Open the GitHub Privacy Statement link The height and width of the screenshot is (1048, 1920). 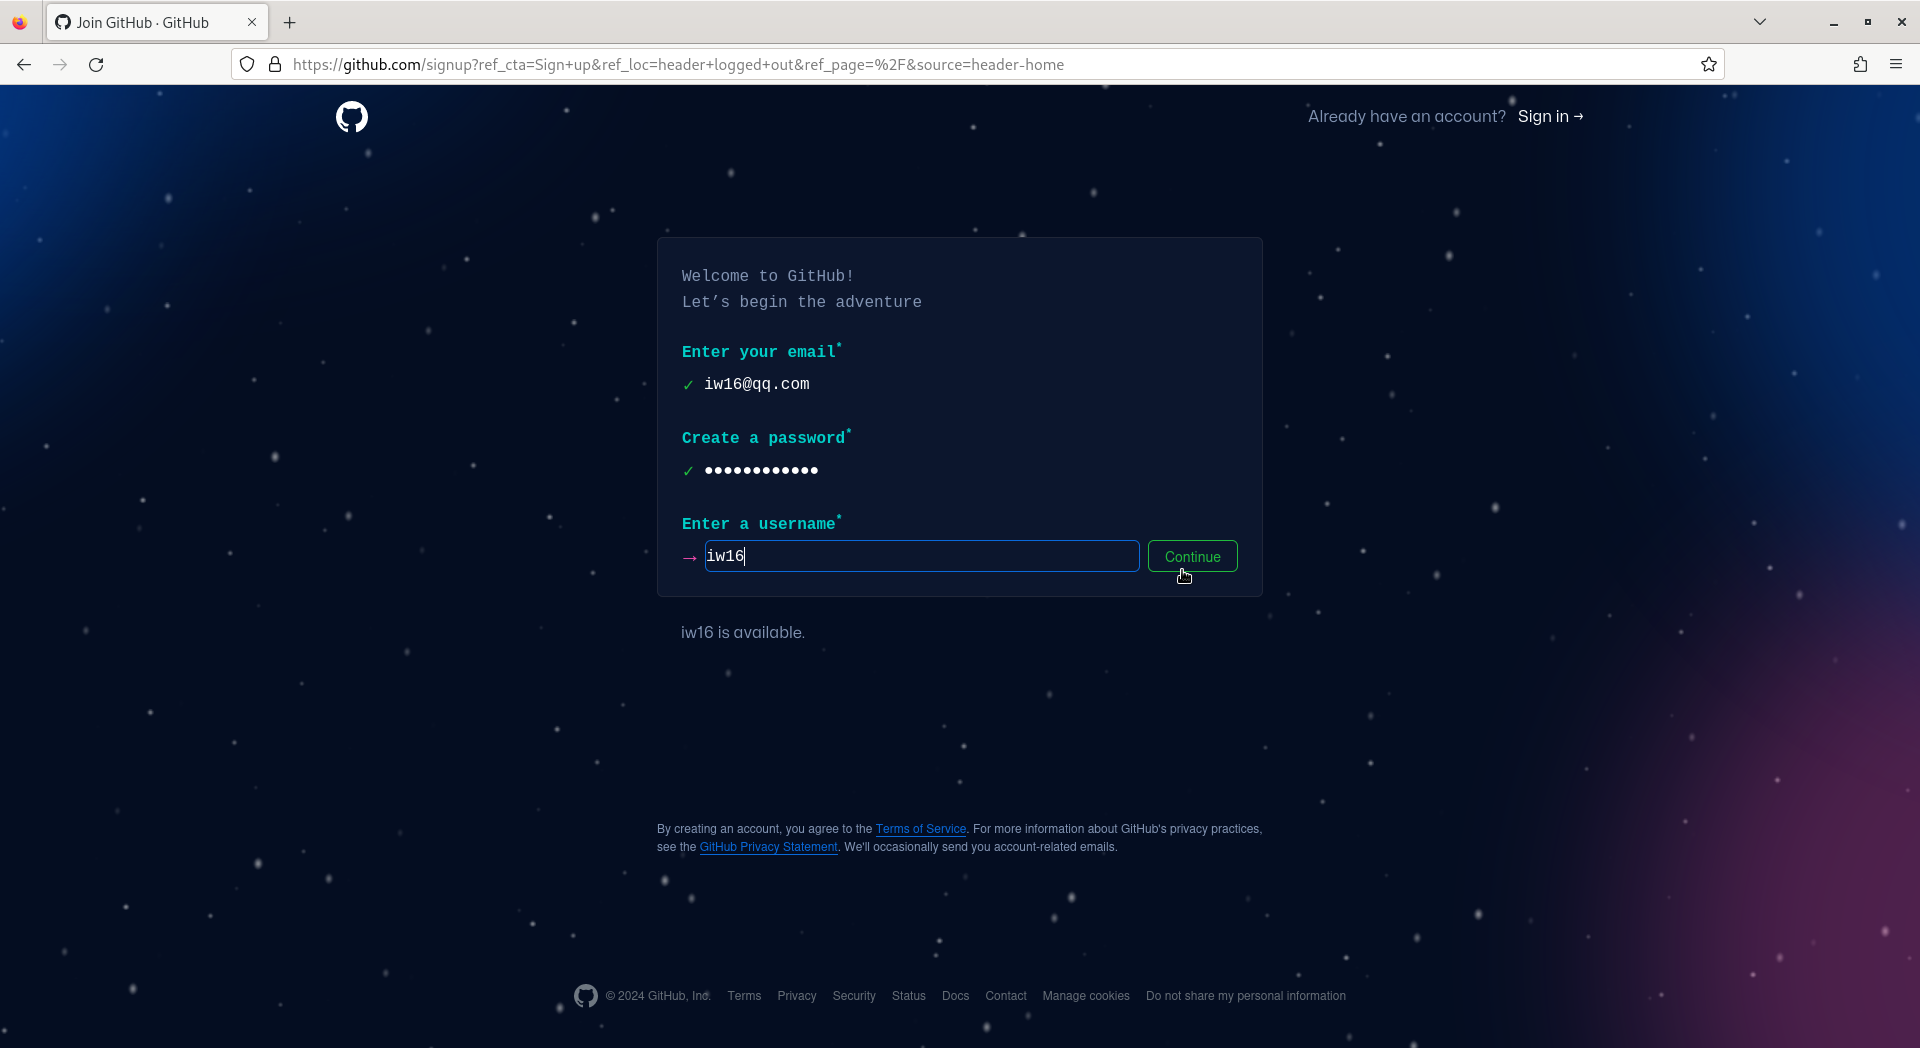click(x=768, y=847)
